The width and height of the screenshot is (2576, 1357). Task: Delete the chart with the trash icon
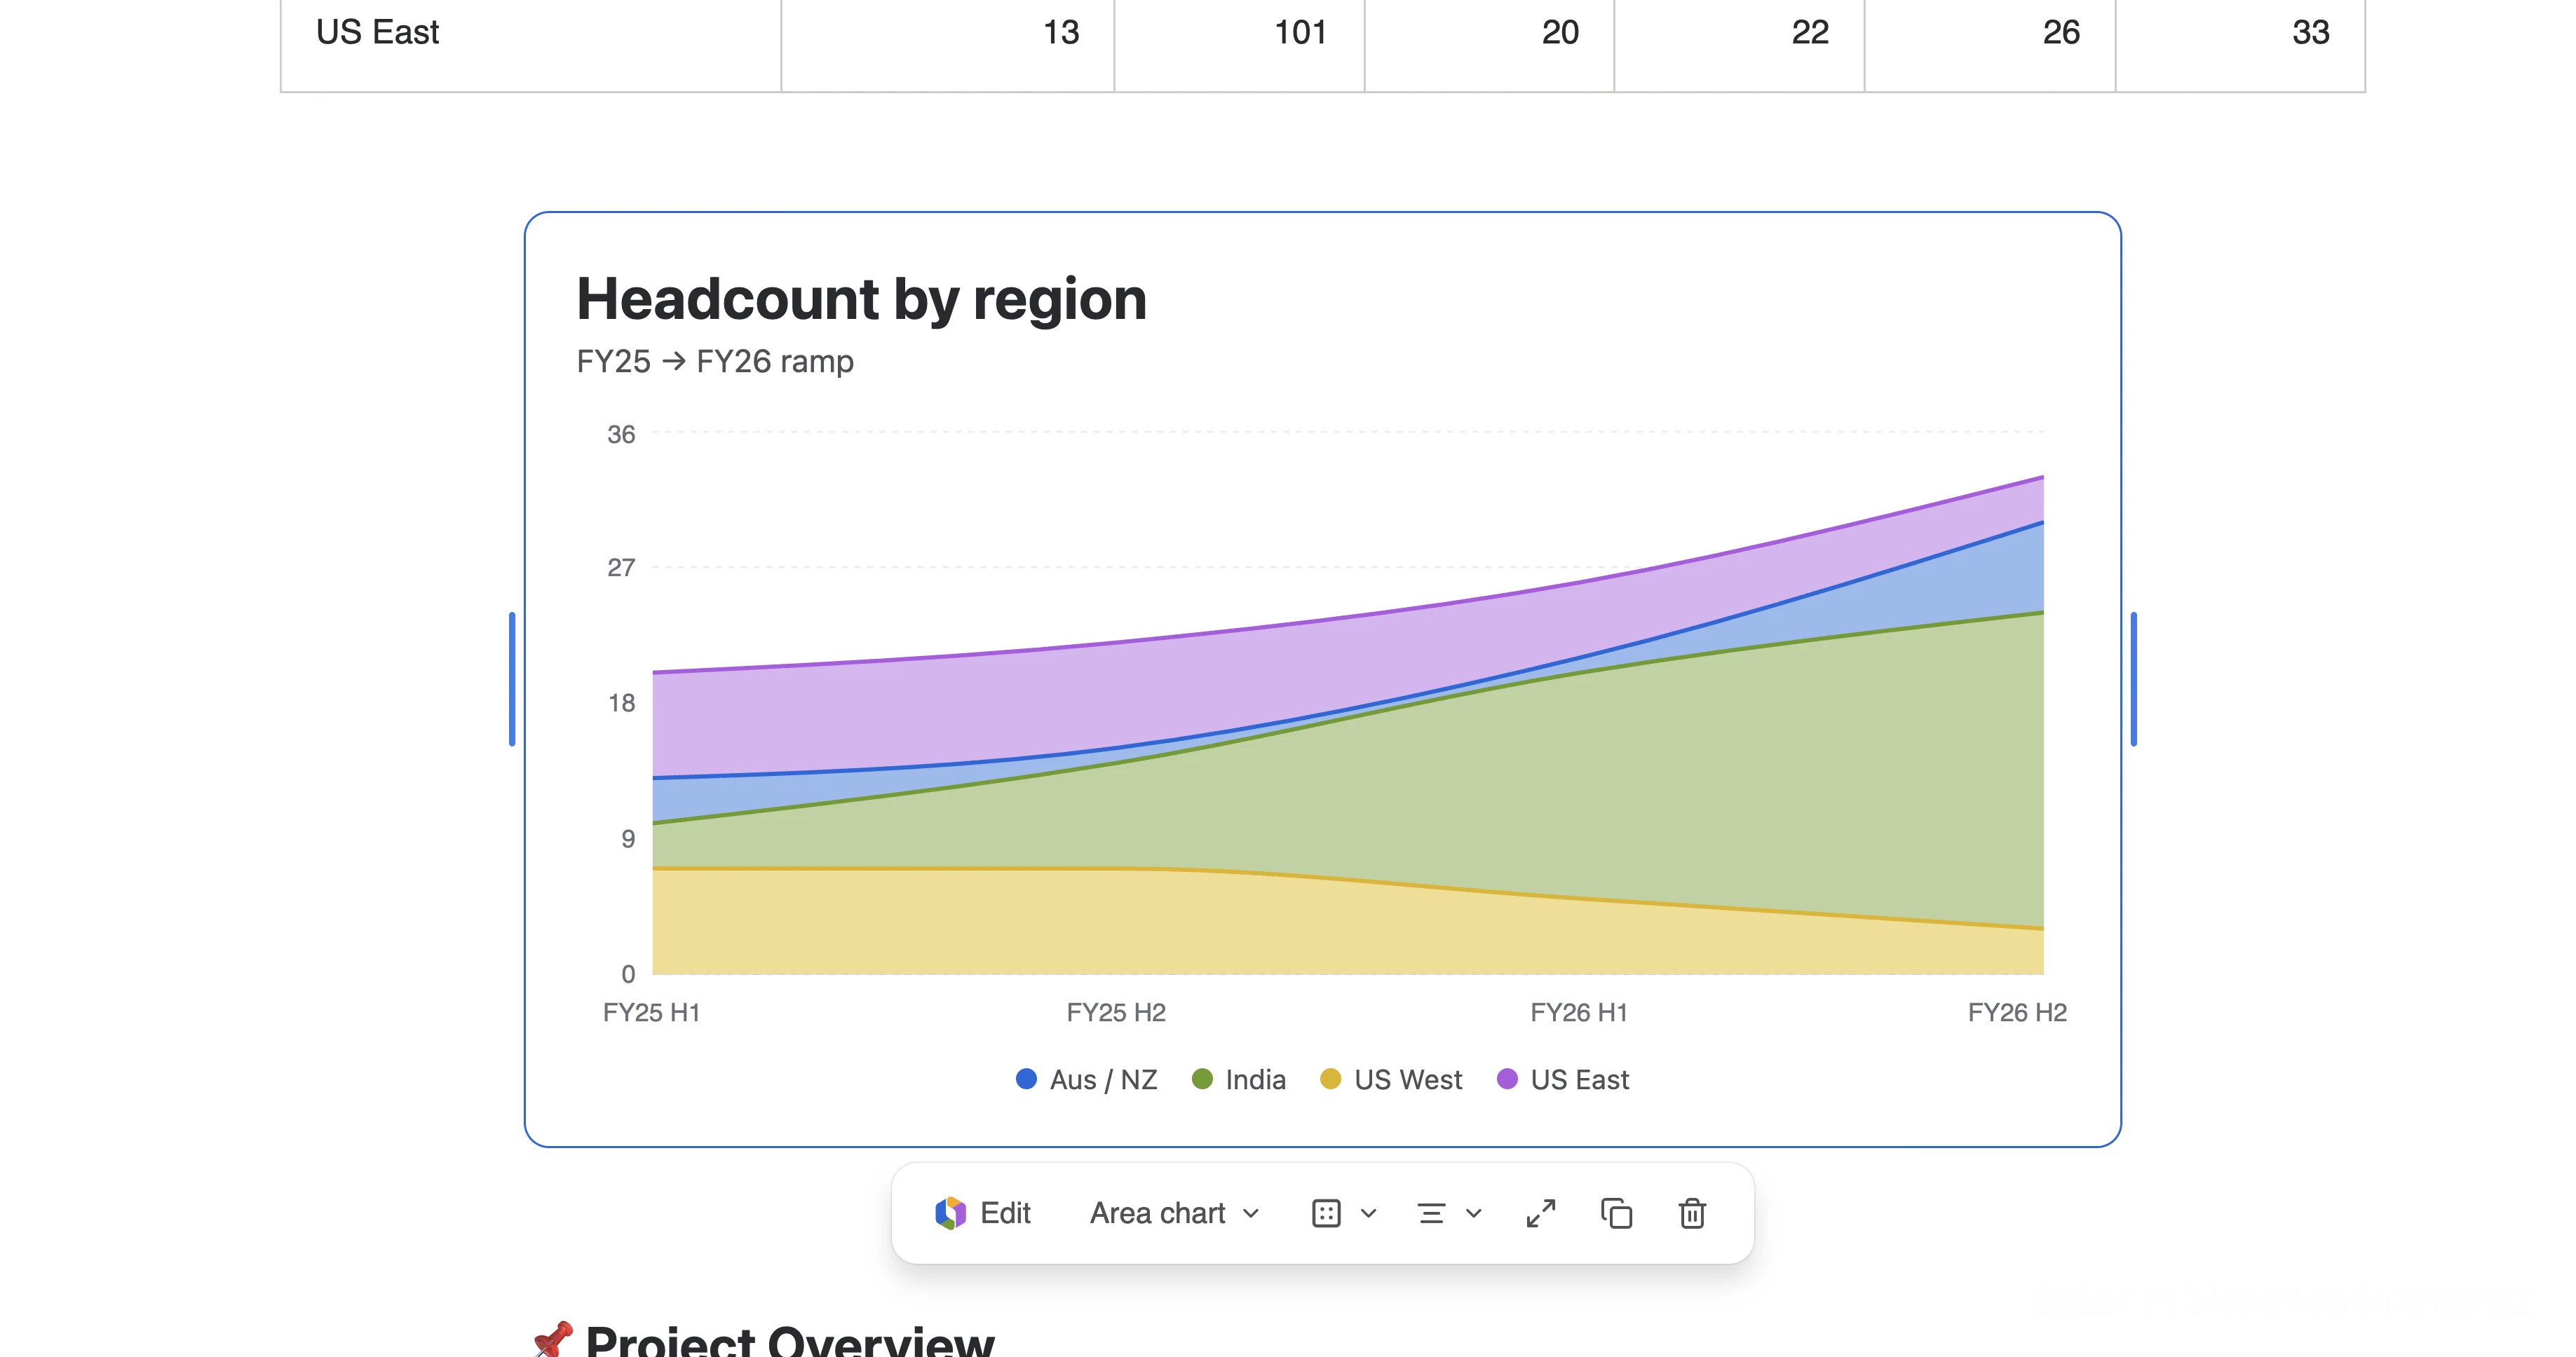(1692, 1214)
